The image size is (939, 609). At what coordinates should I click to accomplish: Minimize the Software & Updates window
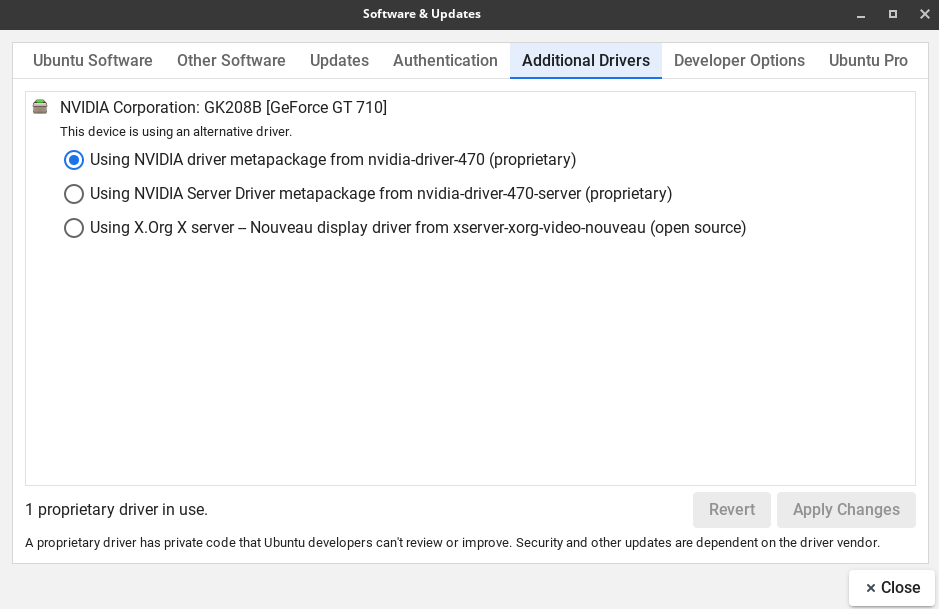pyautogui.click(x=861, y=14)
